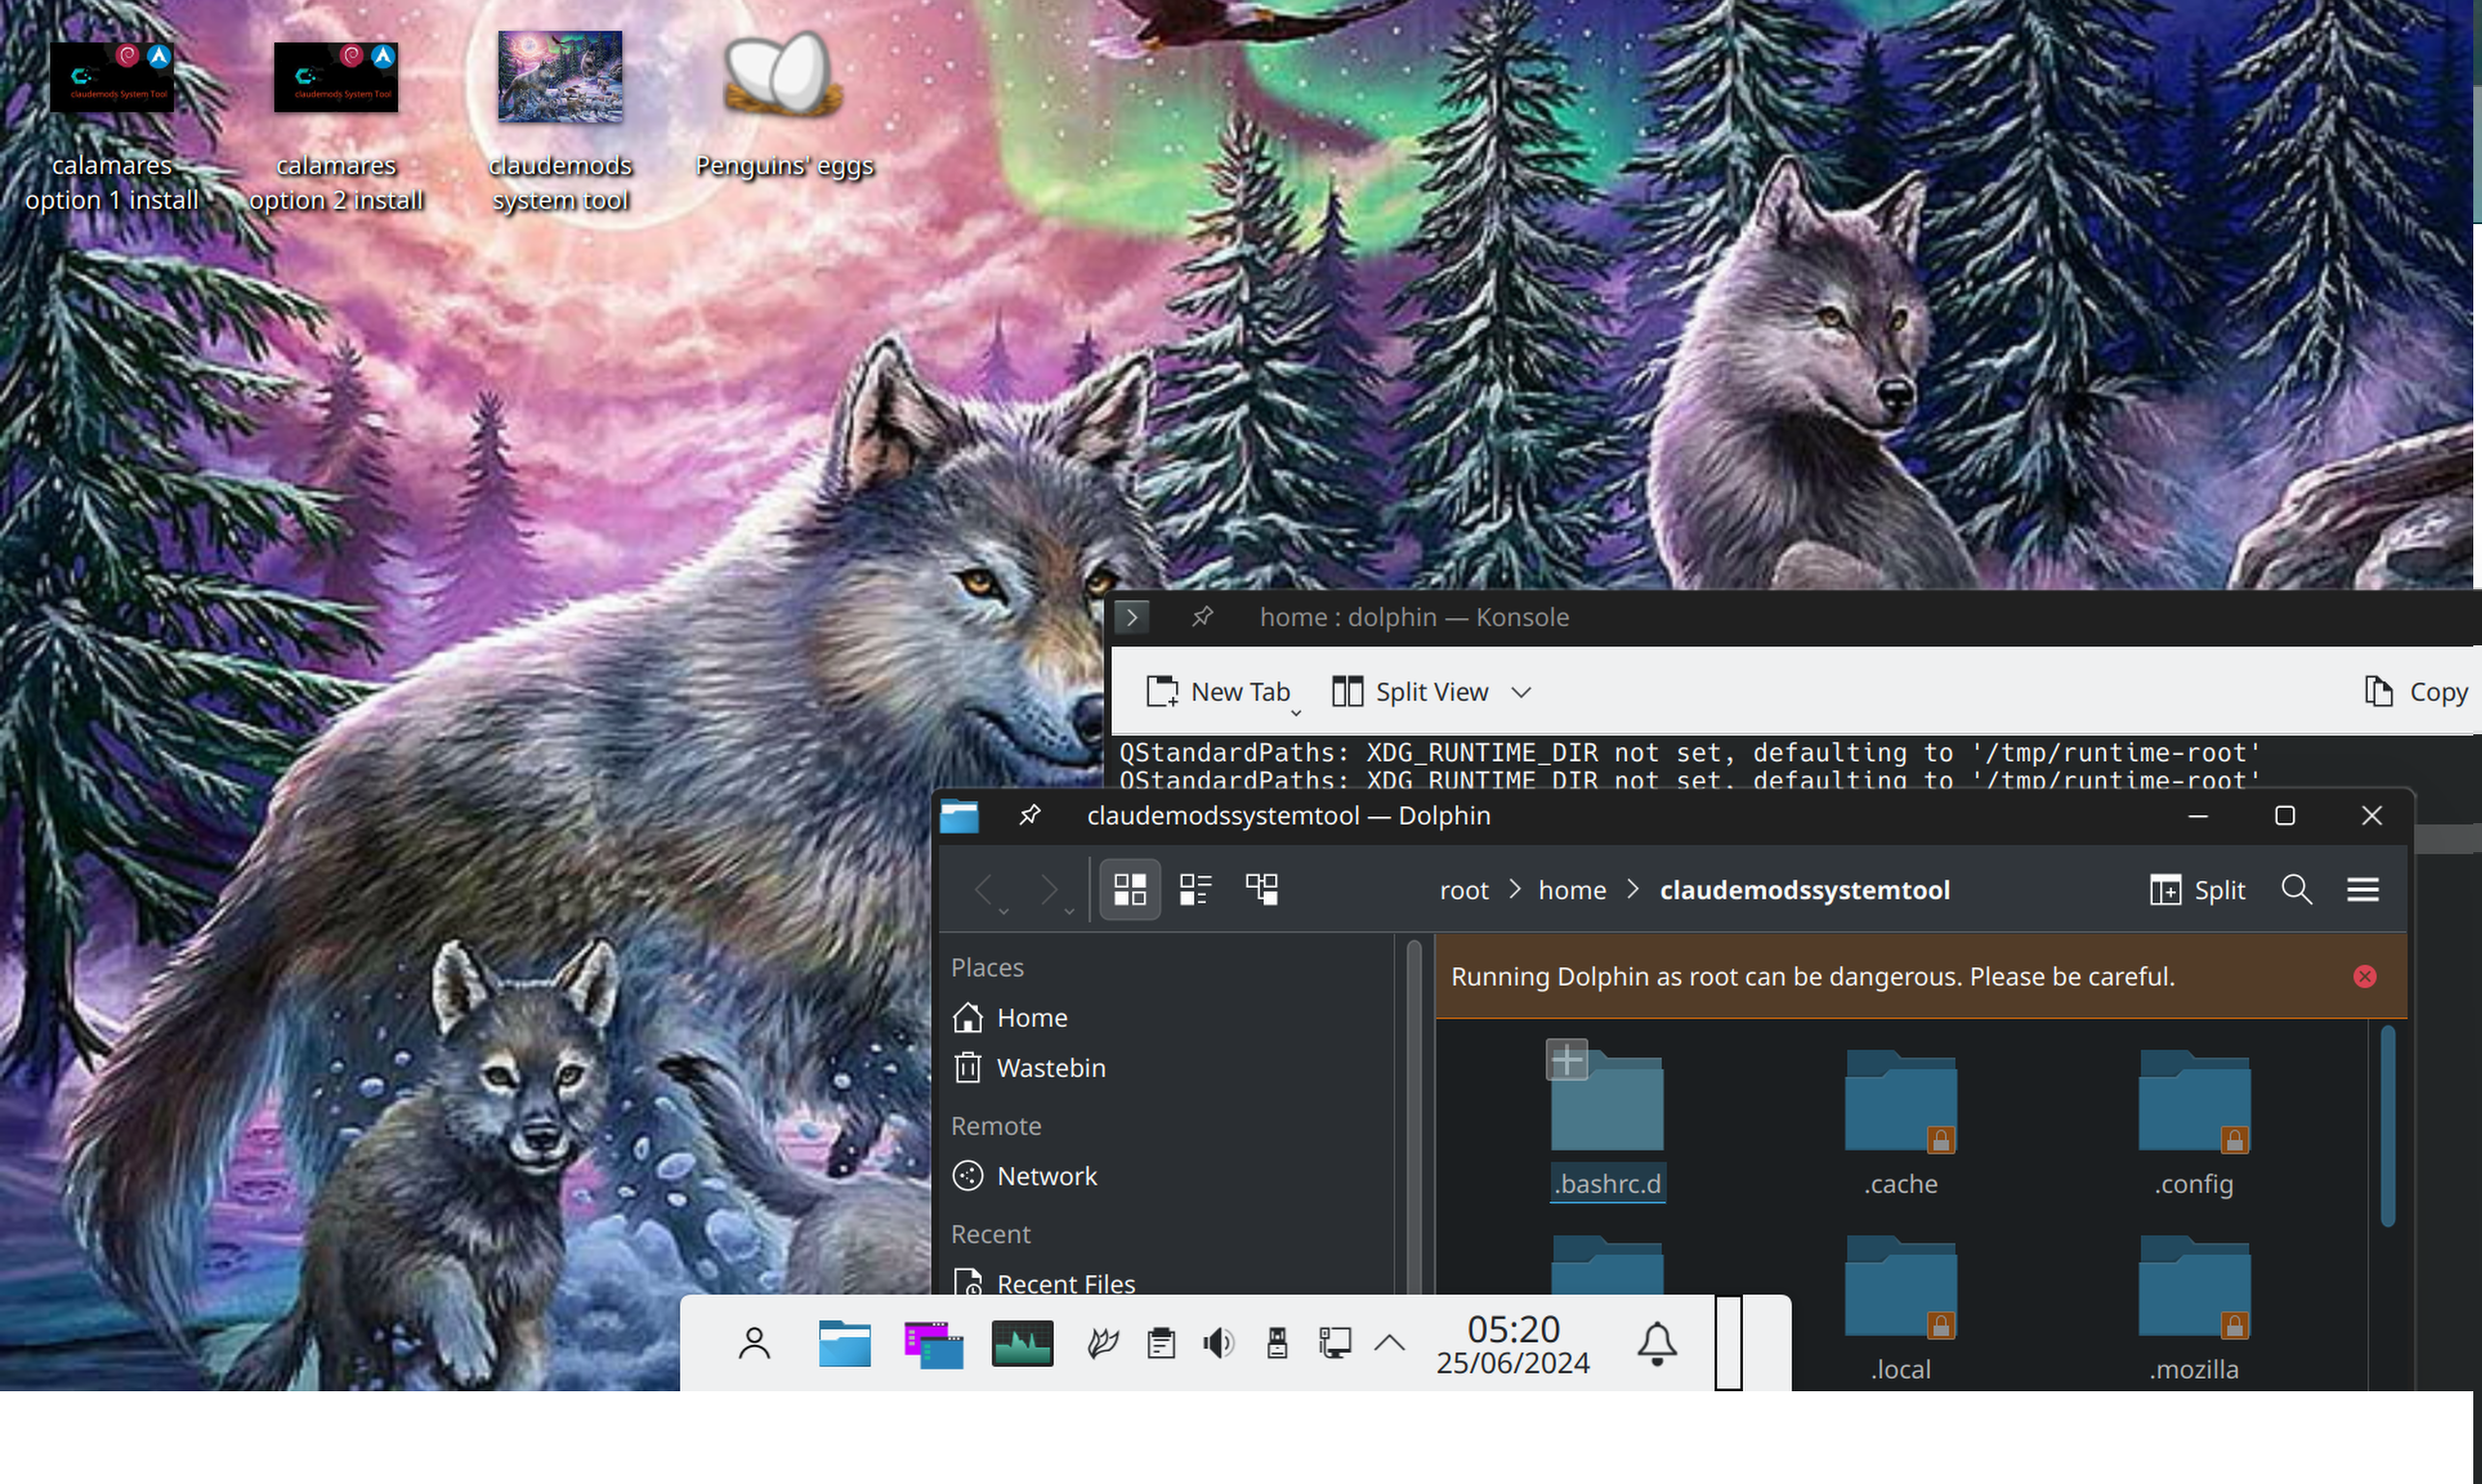Go back in Dolphin
Image resolution: width=2482 pixels, height=1484 pixels.
[985, 890]
